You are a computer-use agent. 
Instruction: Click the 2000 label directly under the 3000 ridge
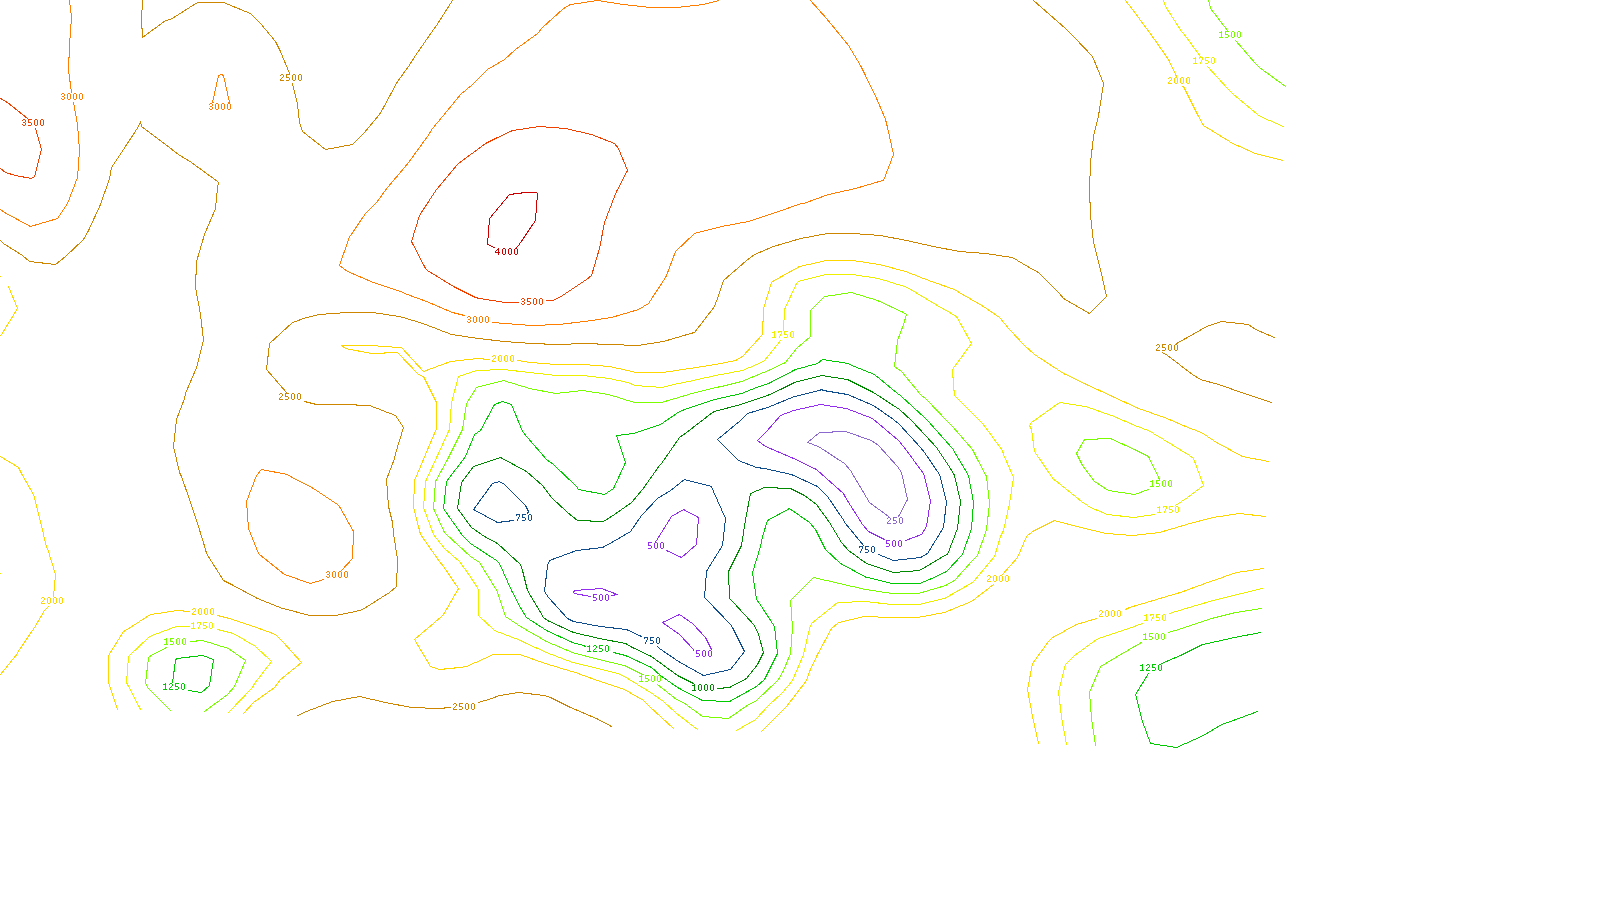coord(503,360)
